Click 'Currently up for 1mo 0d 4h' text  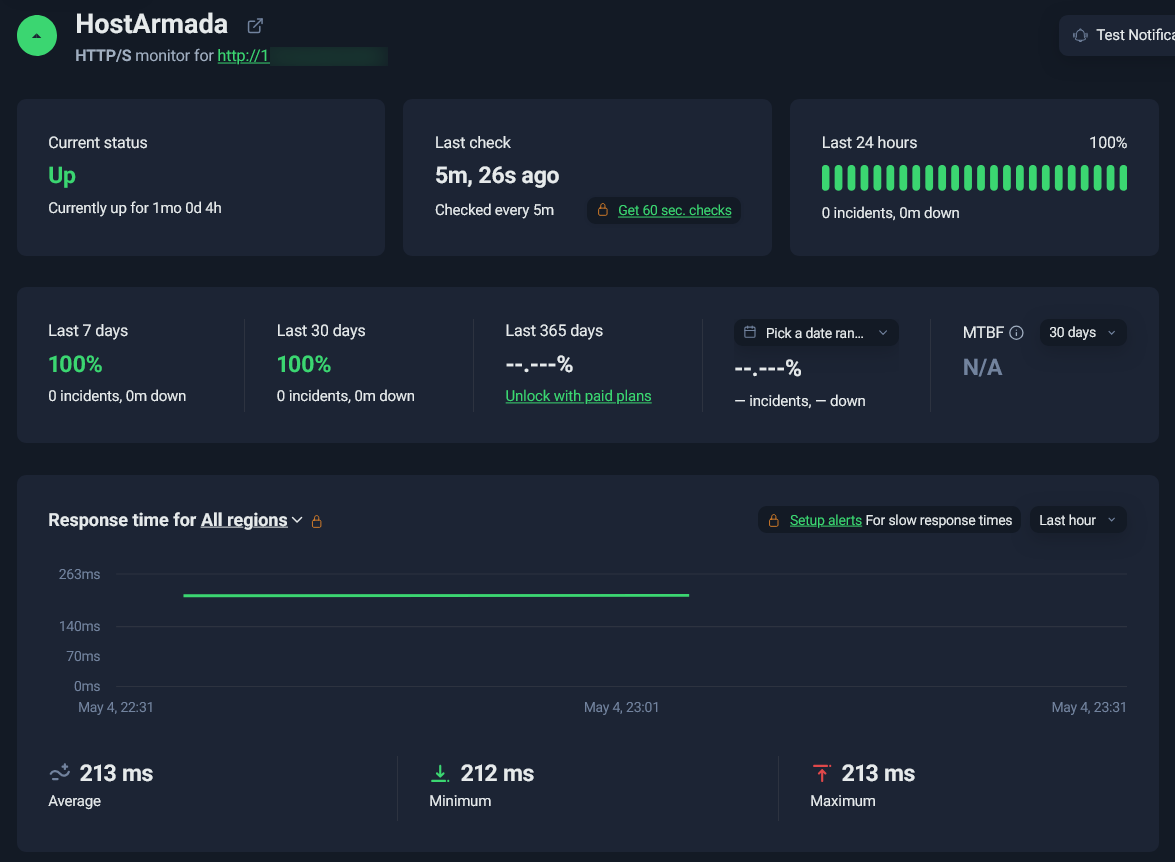pyautogui.click(x=135, y=208)
